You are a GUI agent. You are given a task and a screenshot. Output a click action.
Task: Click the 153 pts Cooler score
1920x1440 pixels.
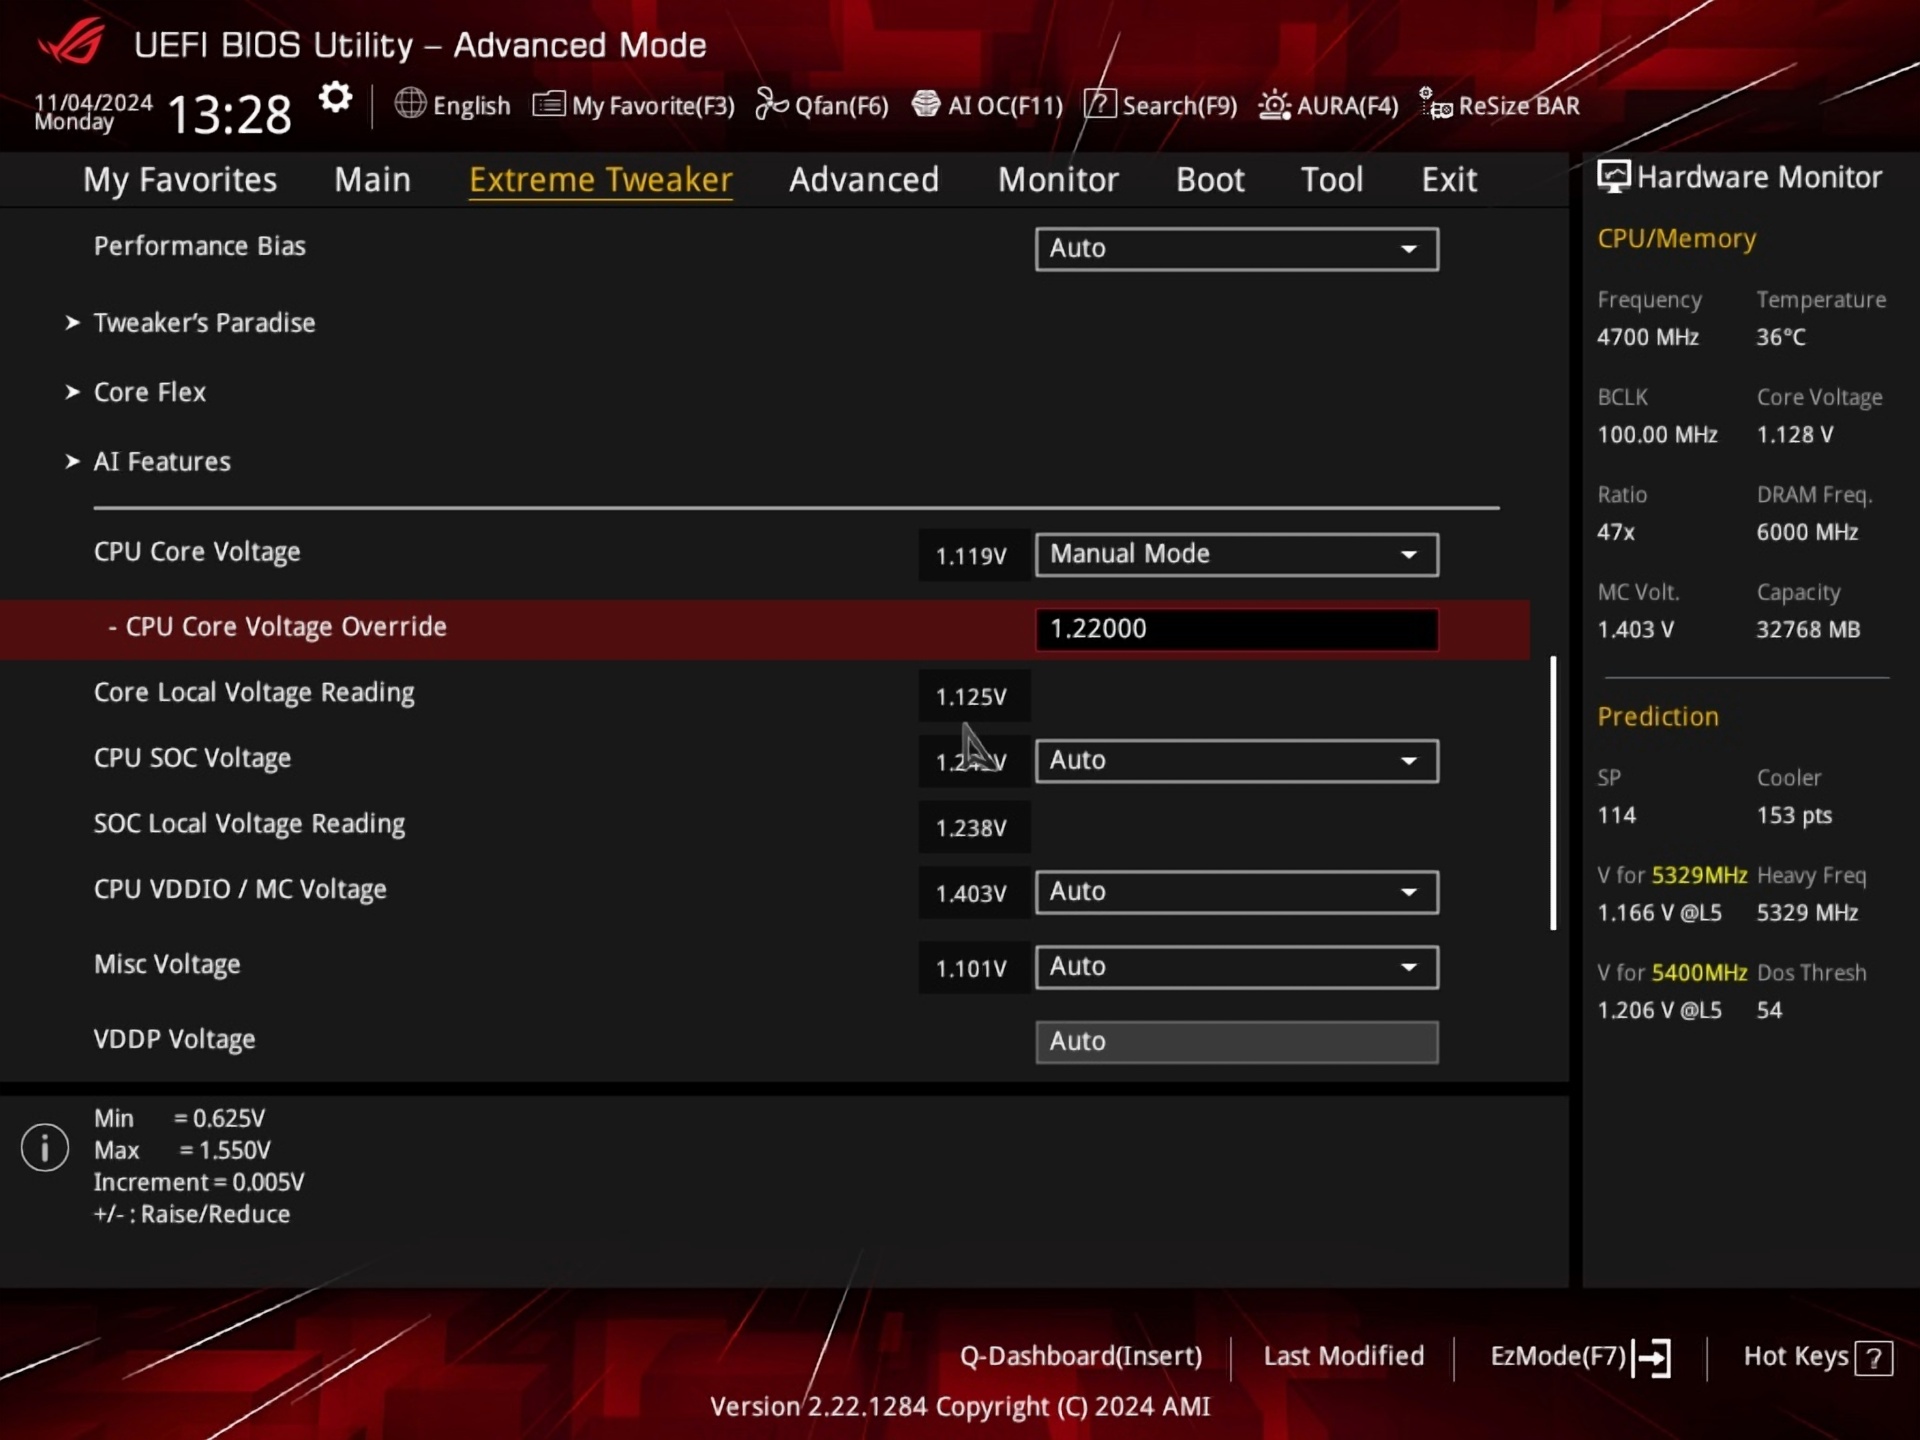1794,815
